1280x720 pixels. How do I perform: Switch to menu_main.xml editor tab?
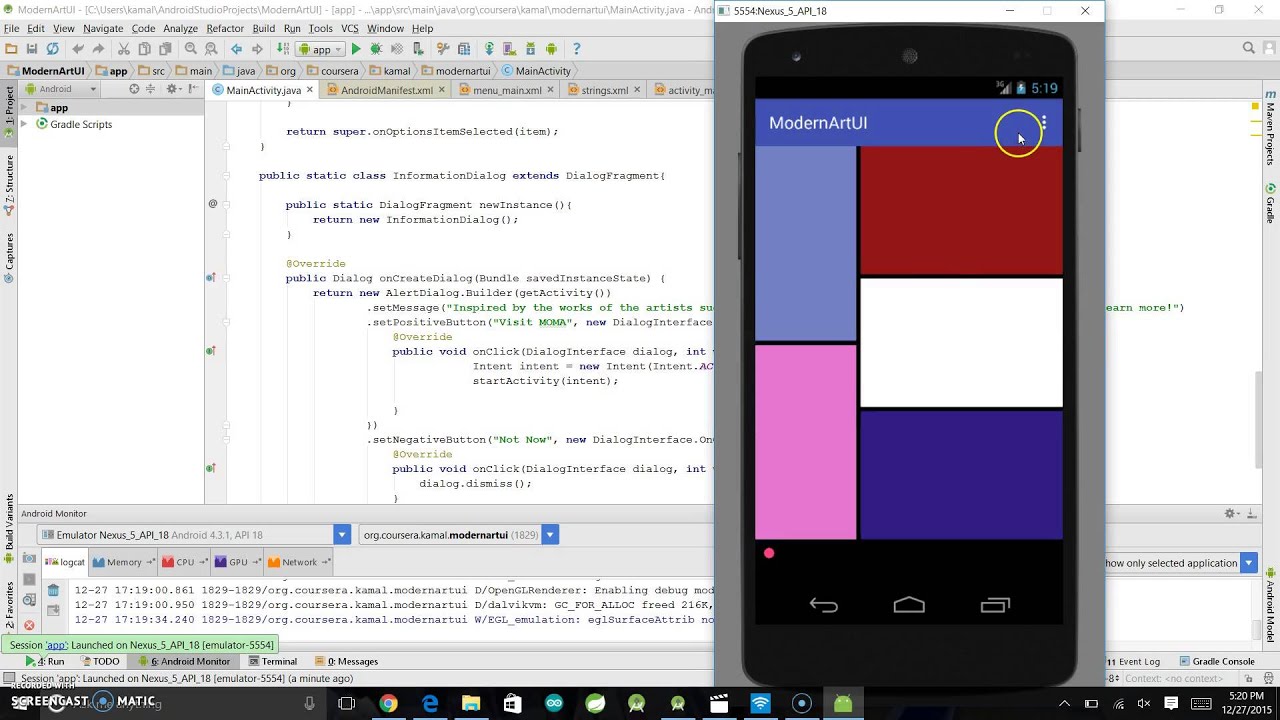click(507, 90)
